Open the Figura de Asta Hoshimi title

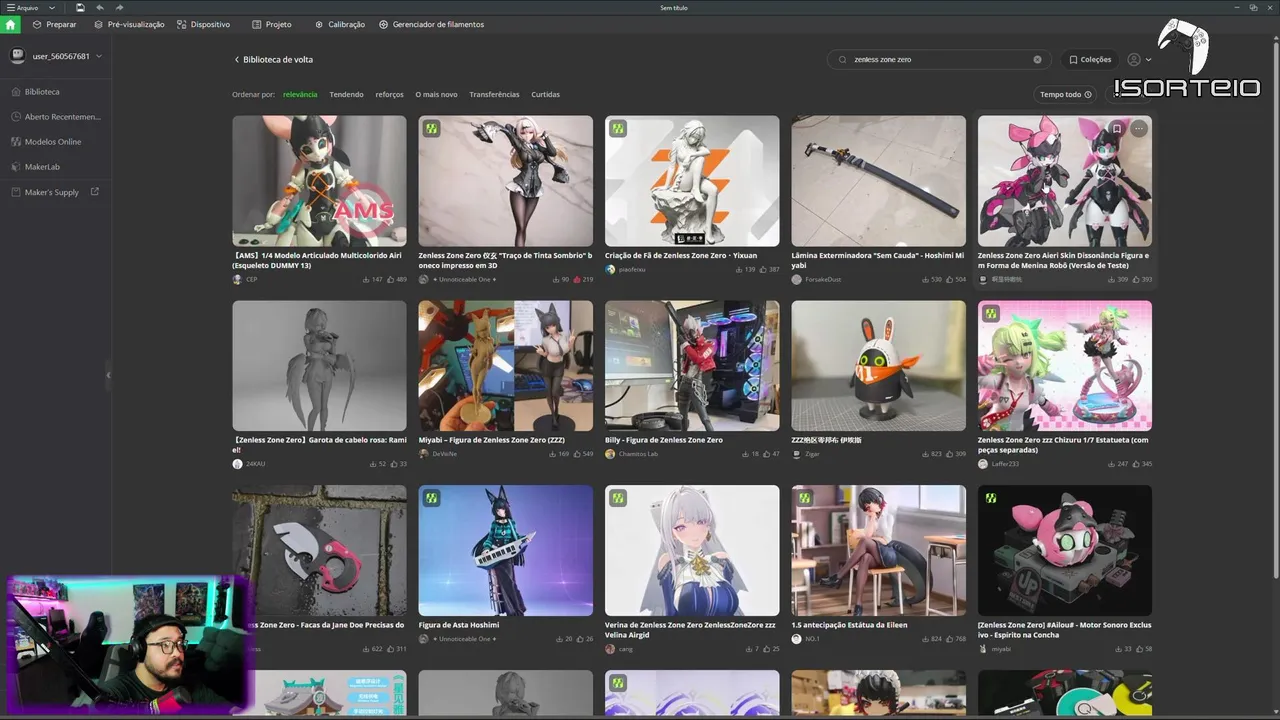click(459, 625)
